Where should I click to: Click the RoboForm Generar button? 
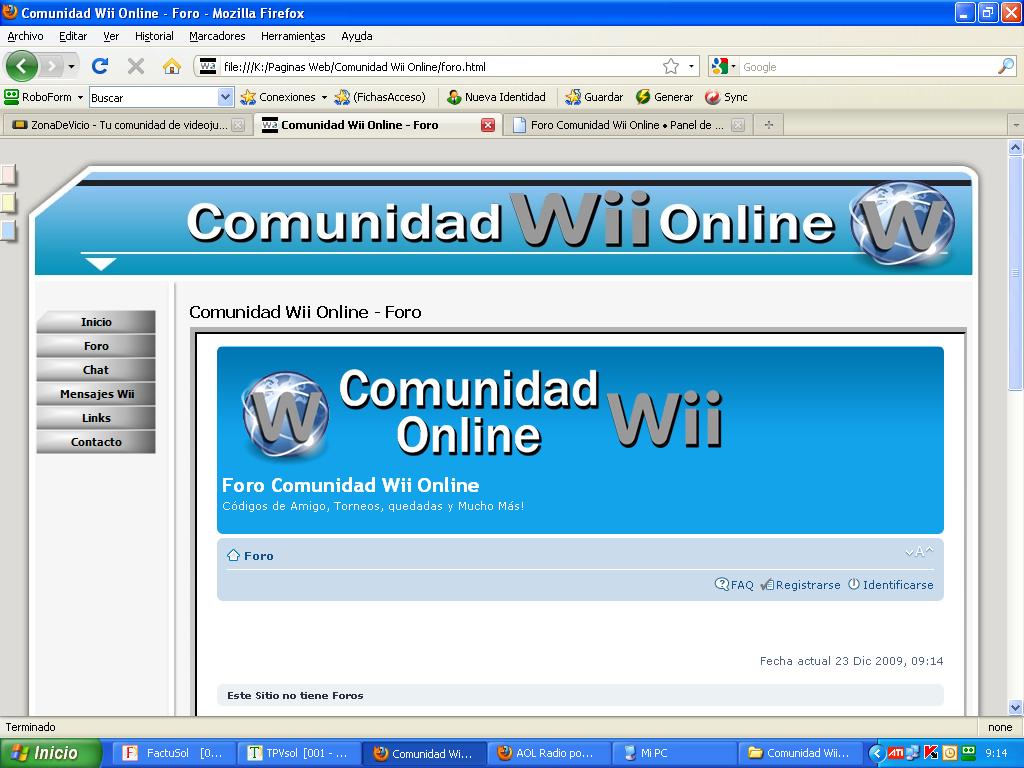coord(664,97)
